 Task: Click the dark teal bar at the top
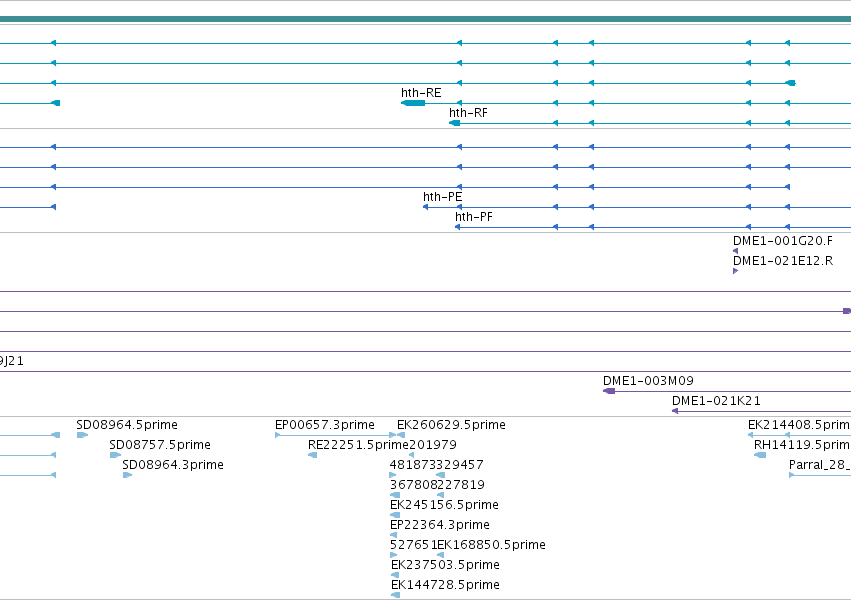tap(426, 20)
